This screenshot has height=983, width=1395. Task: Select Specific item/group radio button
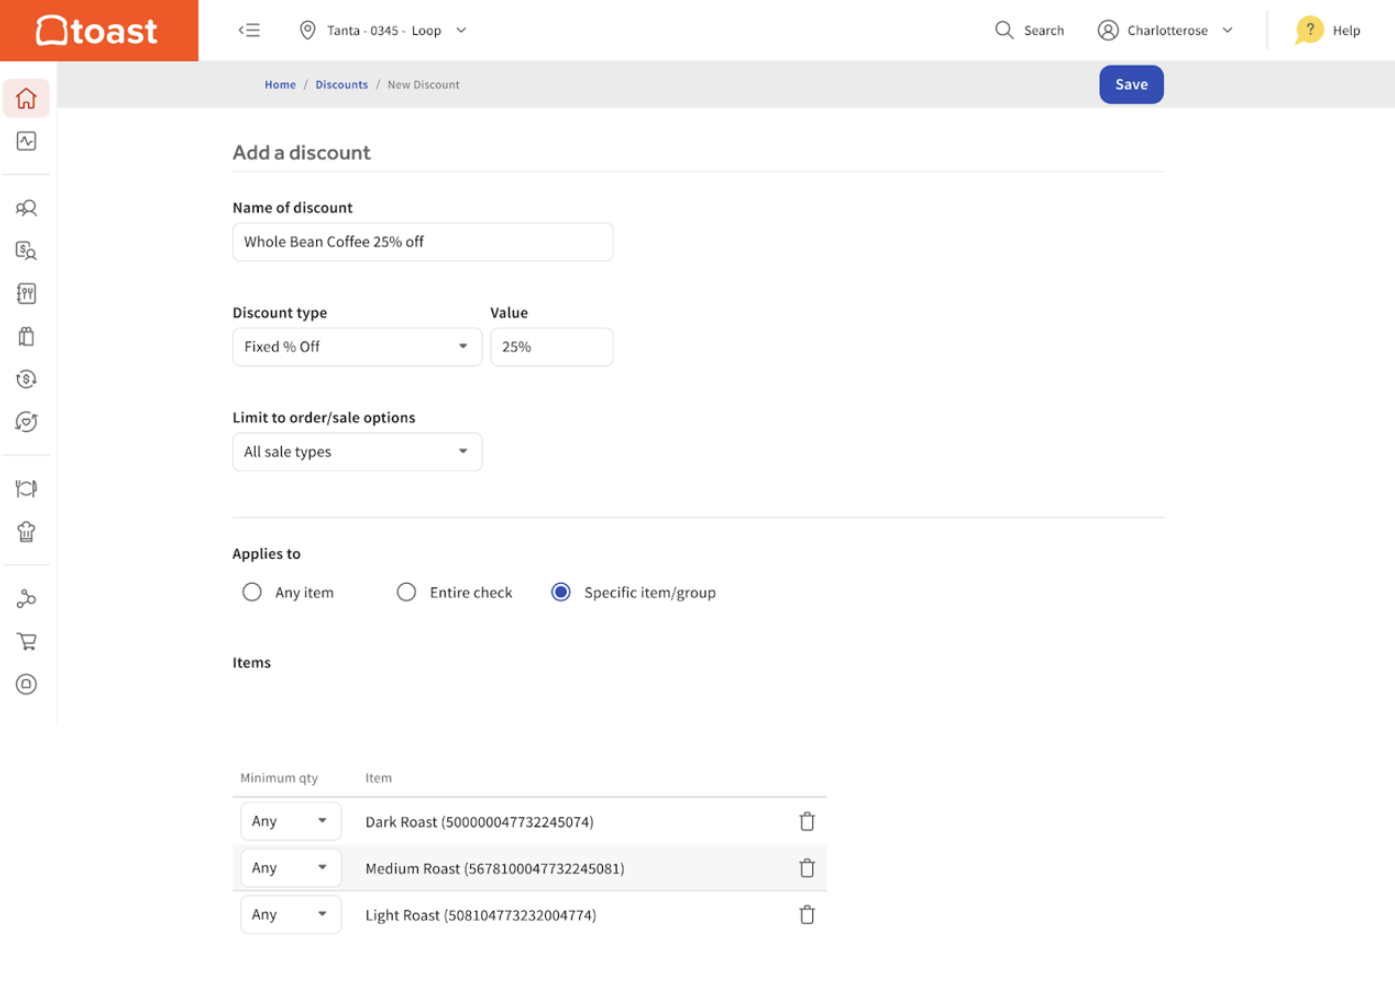tap(561, 592)
